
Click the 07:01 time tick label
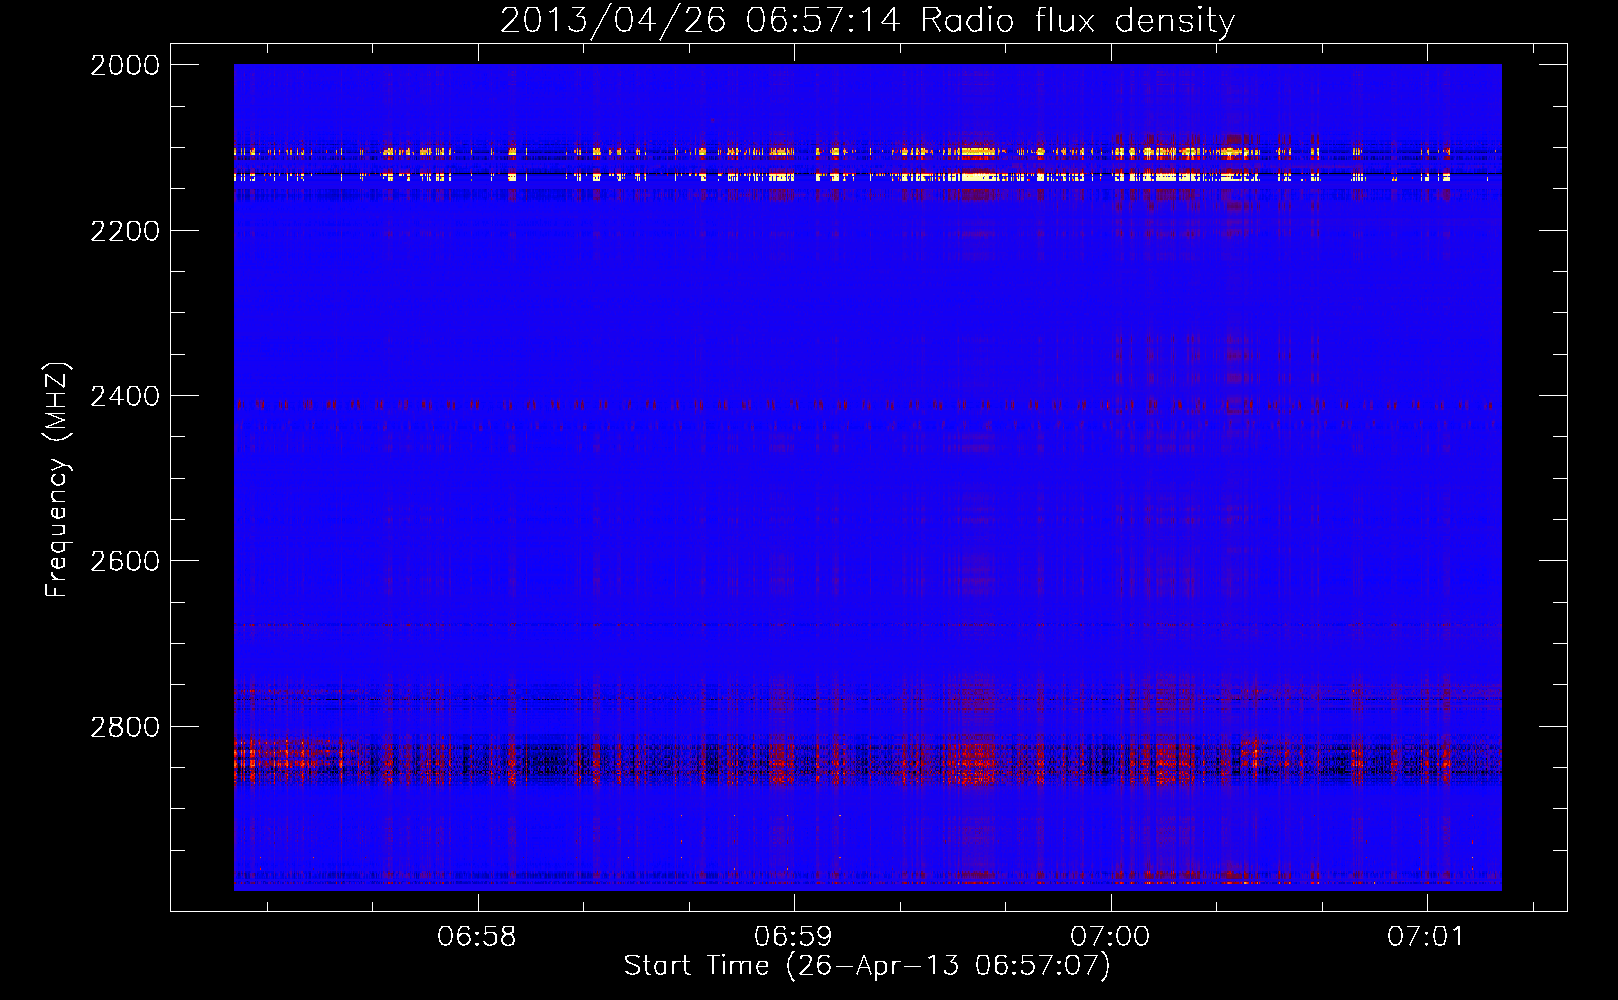tap(1425, 937)
